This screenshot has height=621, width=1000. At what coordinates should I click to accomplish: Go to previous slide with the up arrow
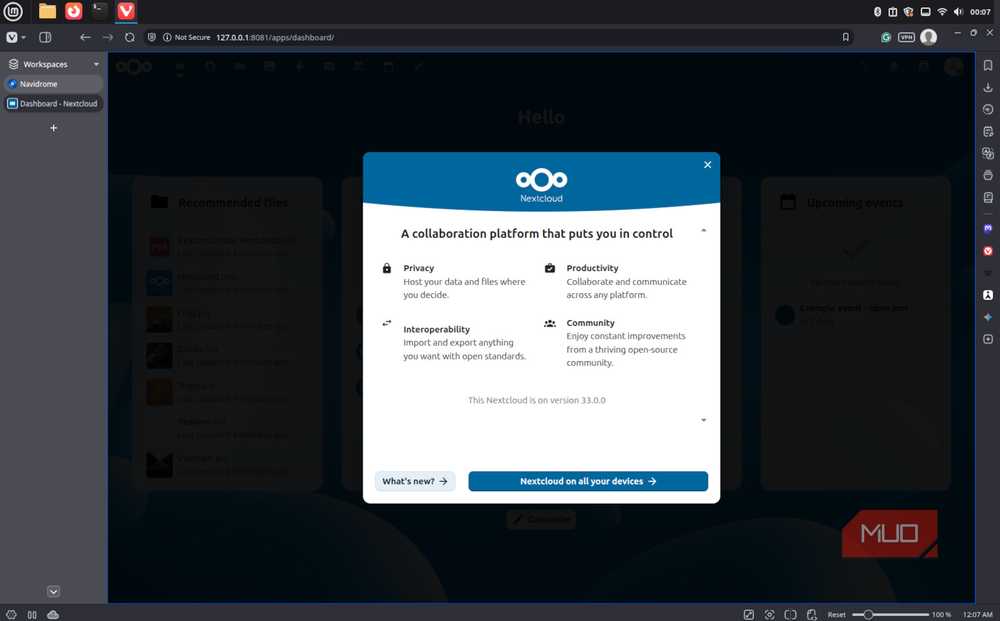[x=703, y=230]
